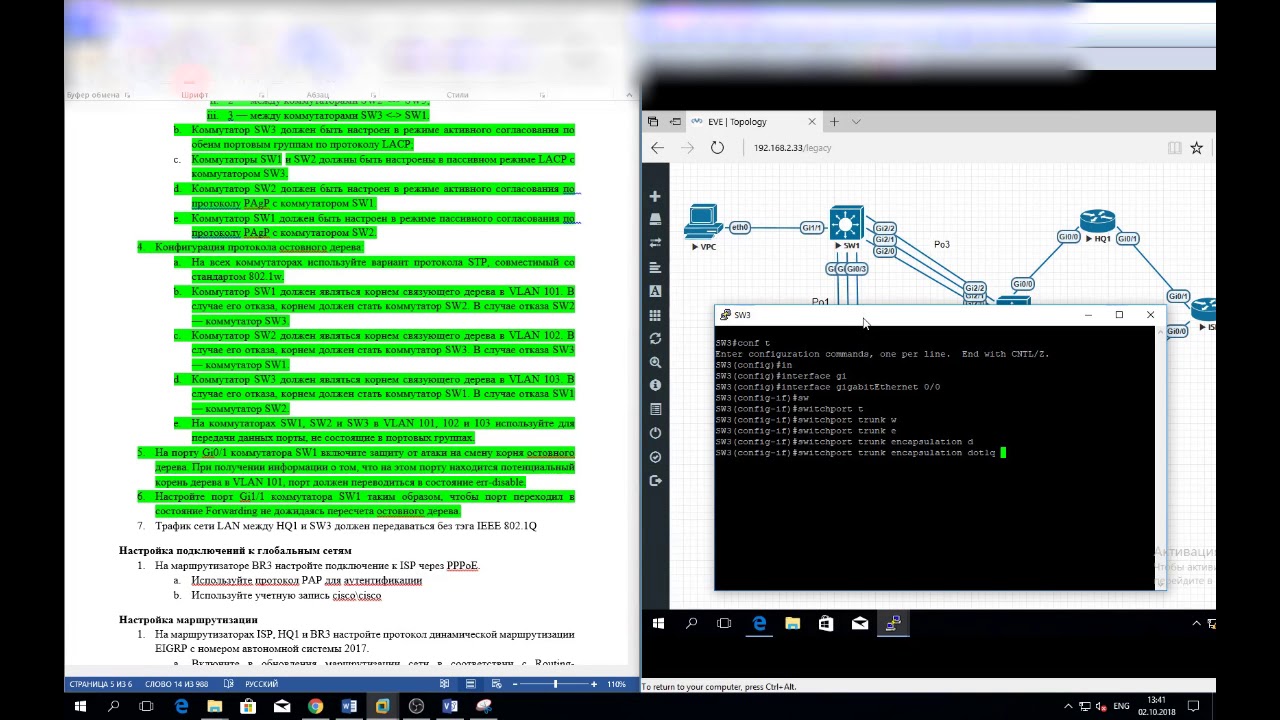Open File Explorer on remote desktop taskbar
This screenshot has width=1280, height=720.
click(792, 624)
